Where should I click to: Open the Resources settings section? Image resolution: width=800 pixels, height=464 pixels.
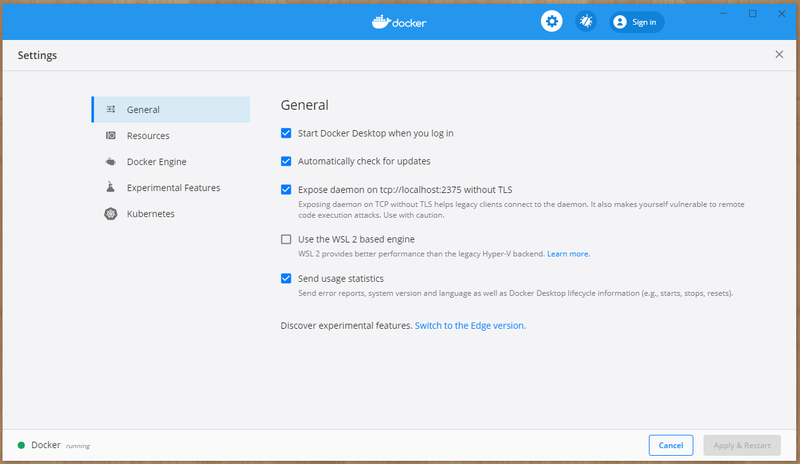(171, 135)
